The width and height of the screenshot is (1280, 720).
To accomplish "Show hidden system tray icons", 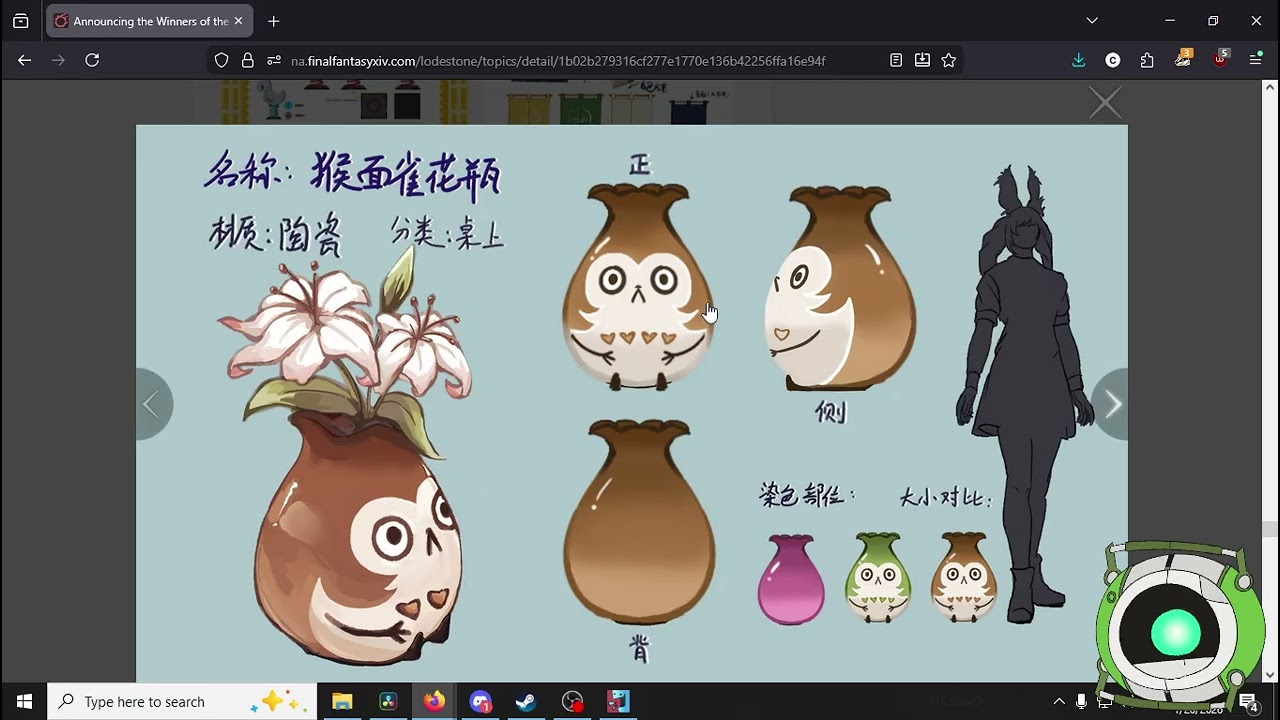I will point(1059,702).
